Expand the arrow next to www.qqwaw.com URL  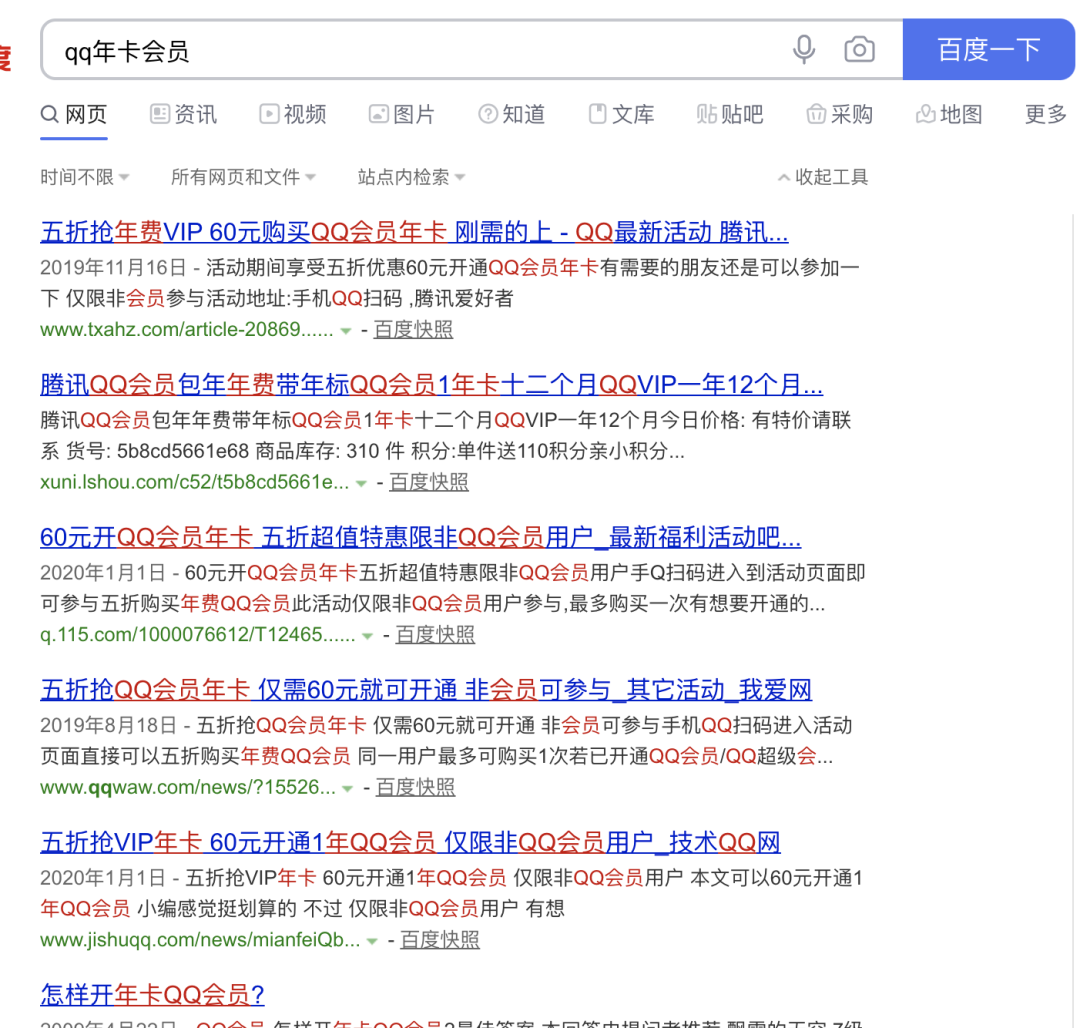pos(348,789)
